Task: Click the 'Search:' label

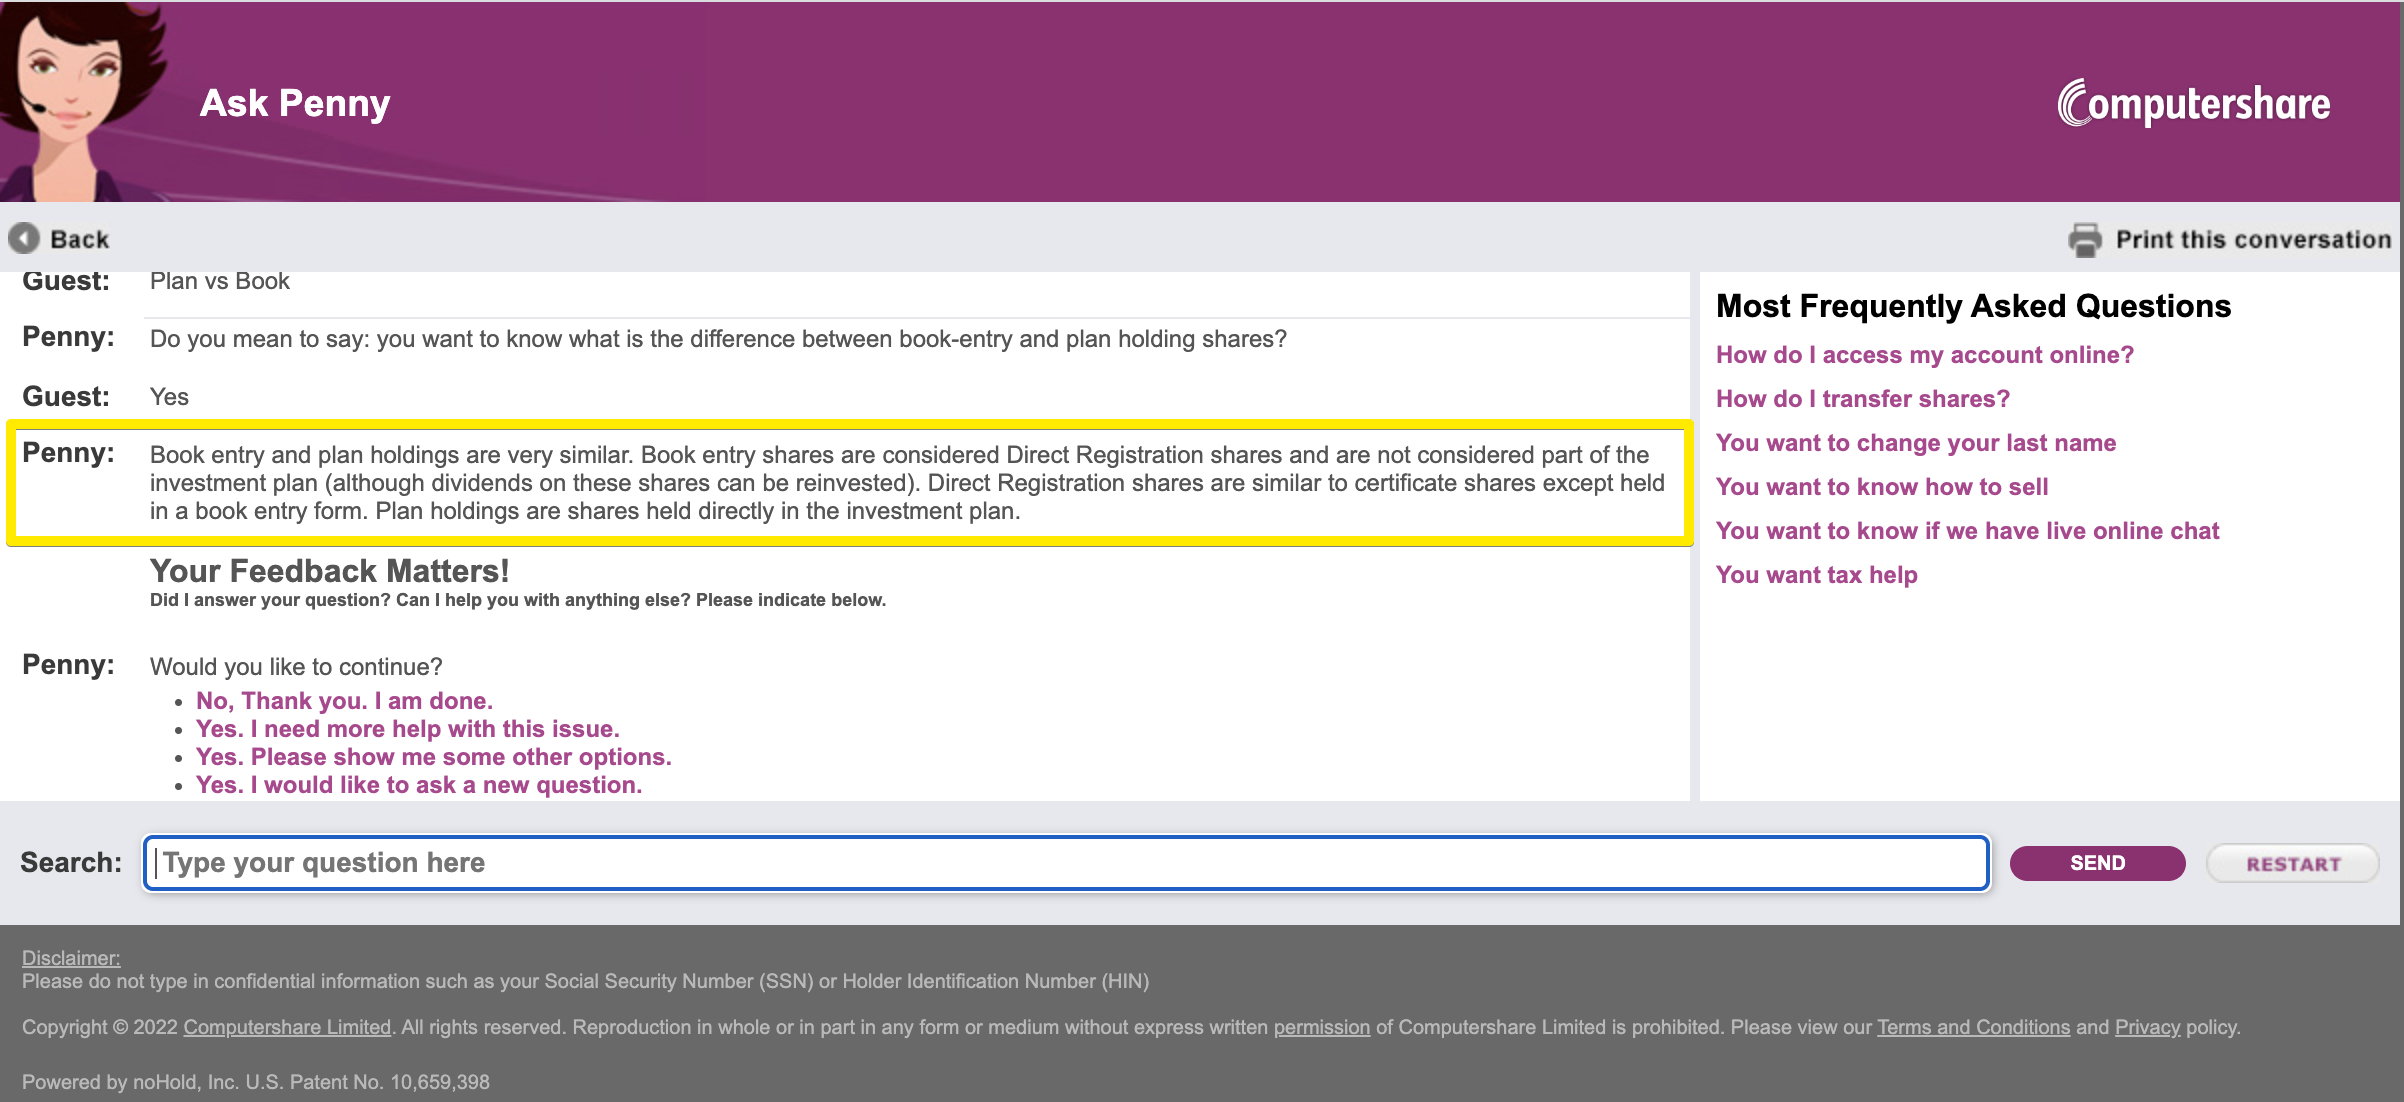Action: click(71, 862)
